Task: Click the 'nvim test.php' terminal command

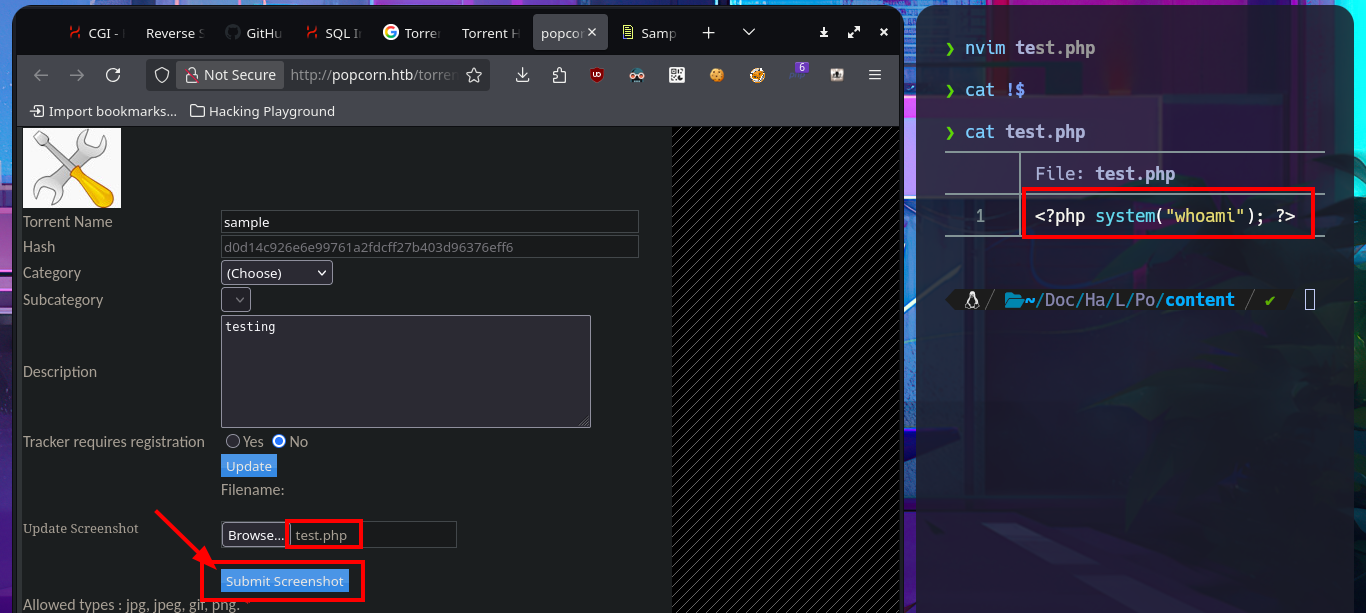Action: click(1030, 48)
